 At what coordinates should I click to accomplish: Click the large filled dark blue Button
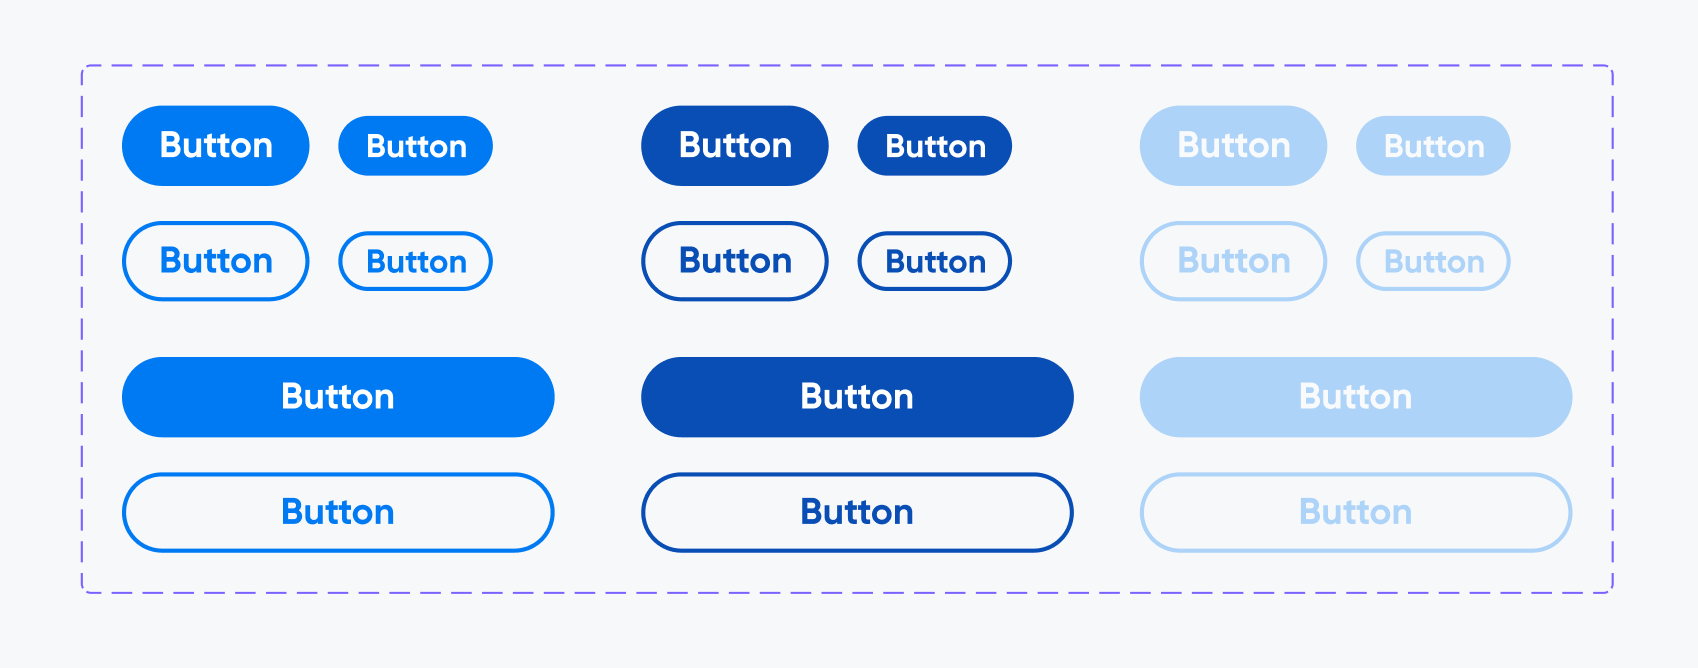(x=735, y=146)
